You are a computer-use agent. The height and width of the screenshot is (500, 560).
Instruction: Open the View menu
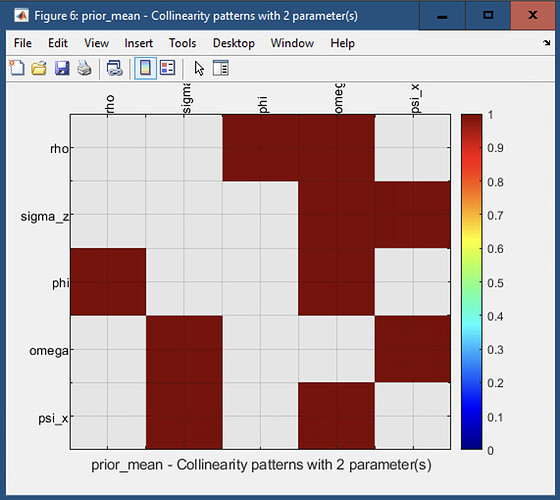[96, 43]
